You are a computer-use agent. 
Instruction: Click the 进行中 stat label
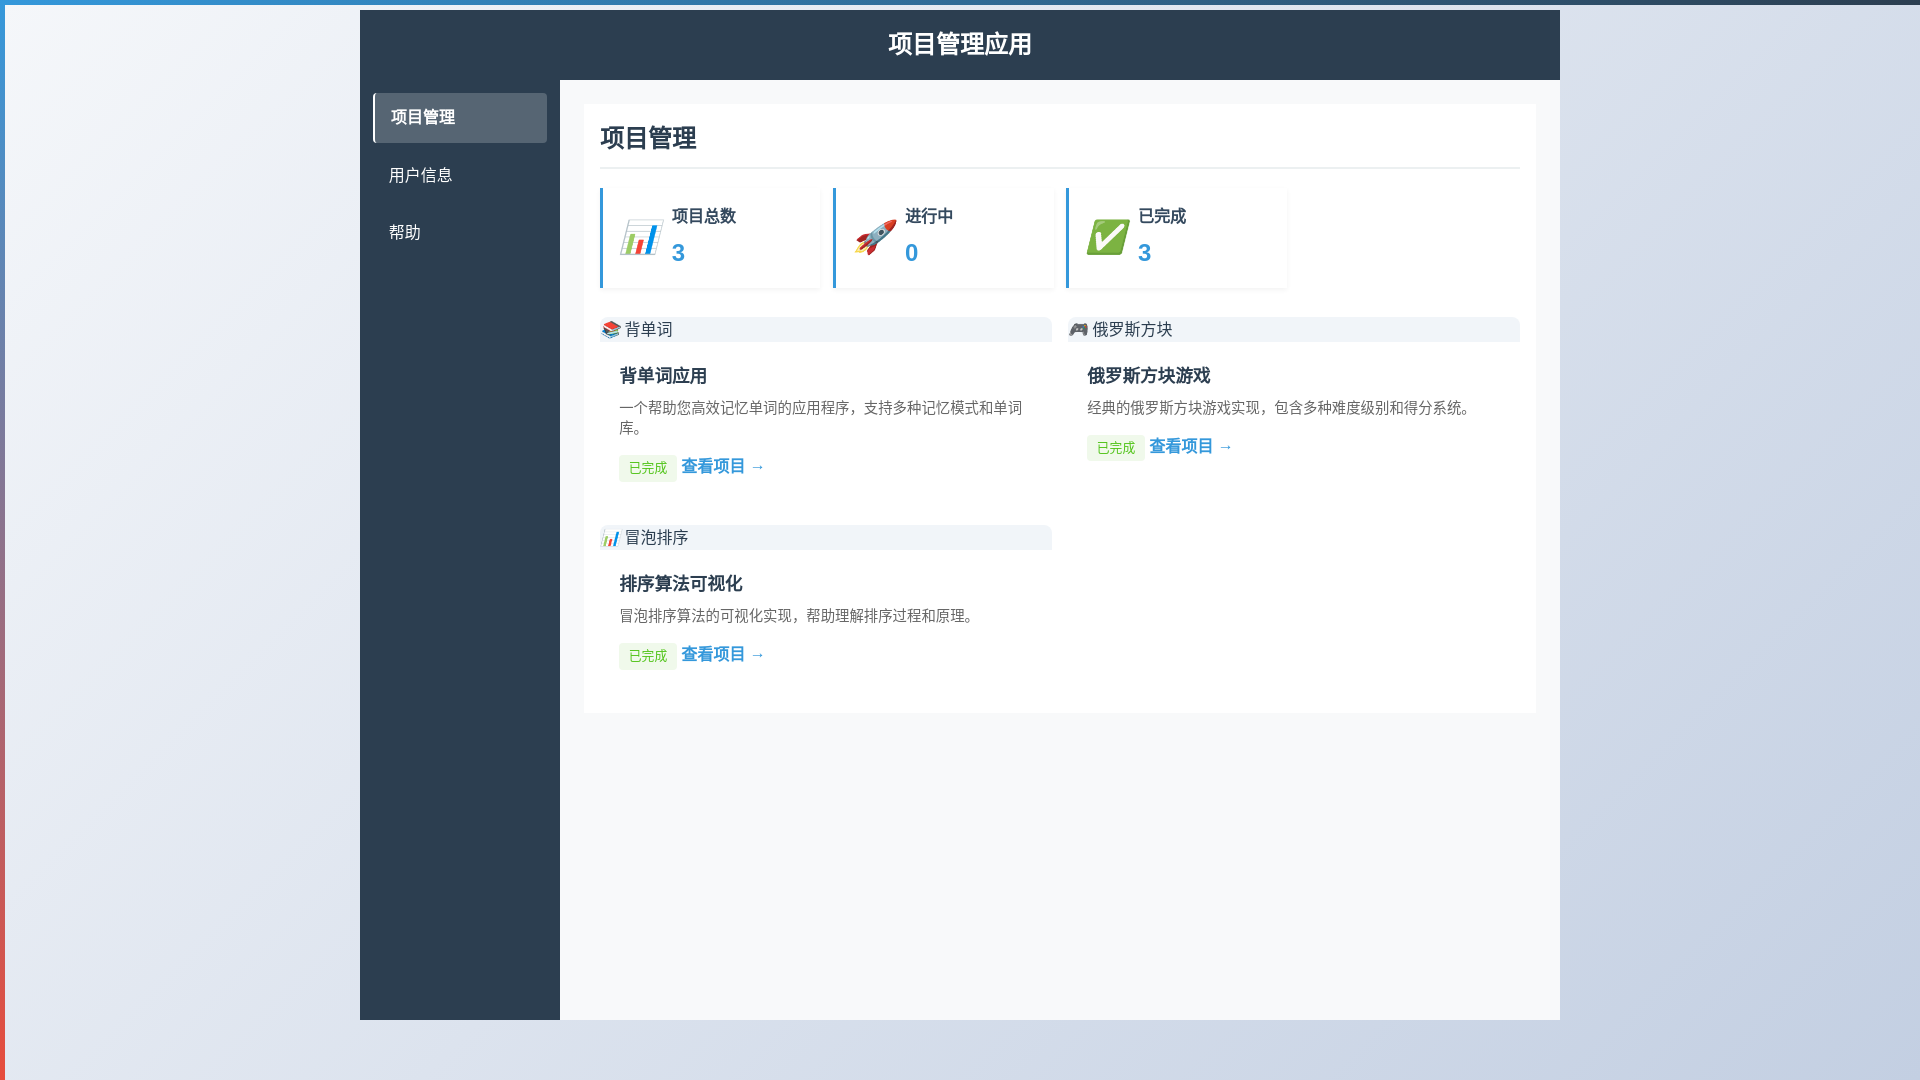(x=929, y=216)
